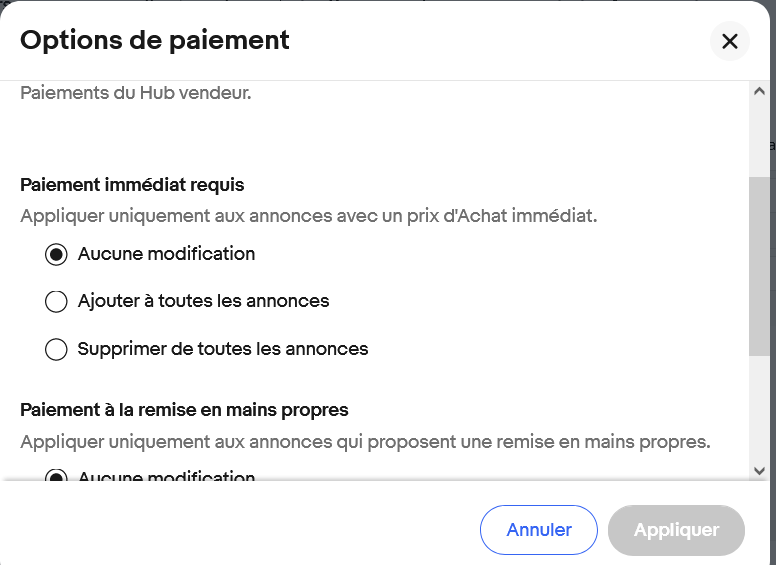Click the "Supprimer de toutes les annonces" label text

(223, 349)
